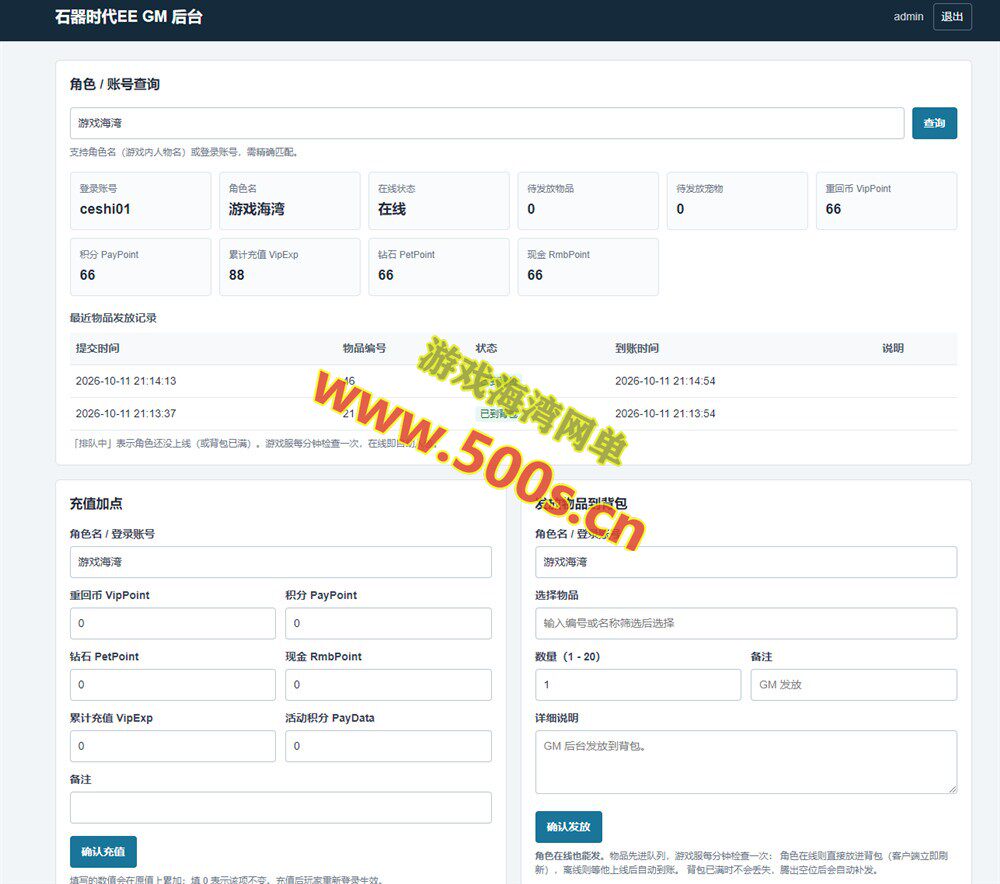Click the 物品编号 column header
Viewport: 1000px width, 884px height.
[x=364, y=348]
